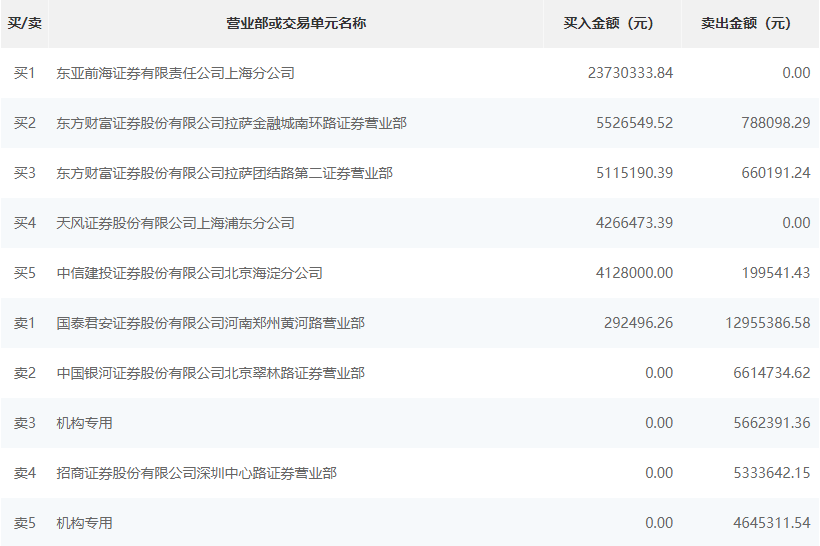The image size is (820, 546).
Task: Click the buy amount 4266473.39
Action: click(634, 223)
